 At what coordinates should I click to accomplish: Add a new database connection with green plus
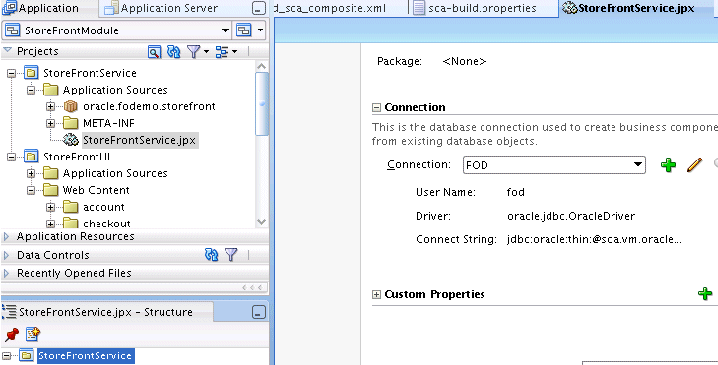pos(669,165)
